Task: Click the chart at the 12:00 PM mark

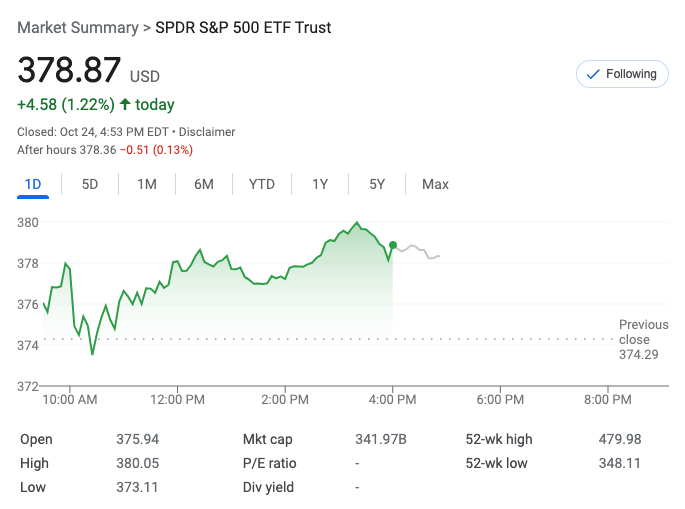Action: pos(178,300)
